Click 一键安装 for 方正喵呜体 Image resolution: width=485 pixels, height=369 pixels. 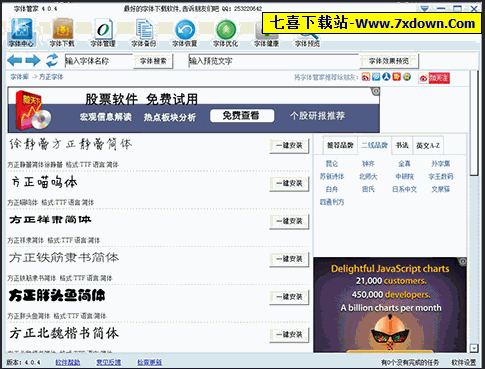coord(289,183)
